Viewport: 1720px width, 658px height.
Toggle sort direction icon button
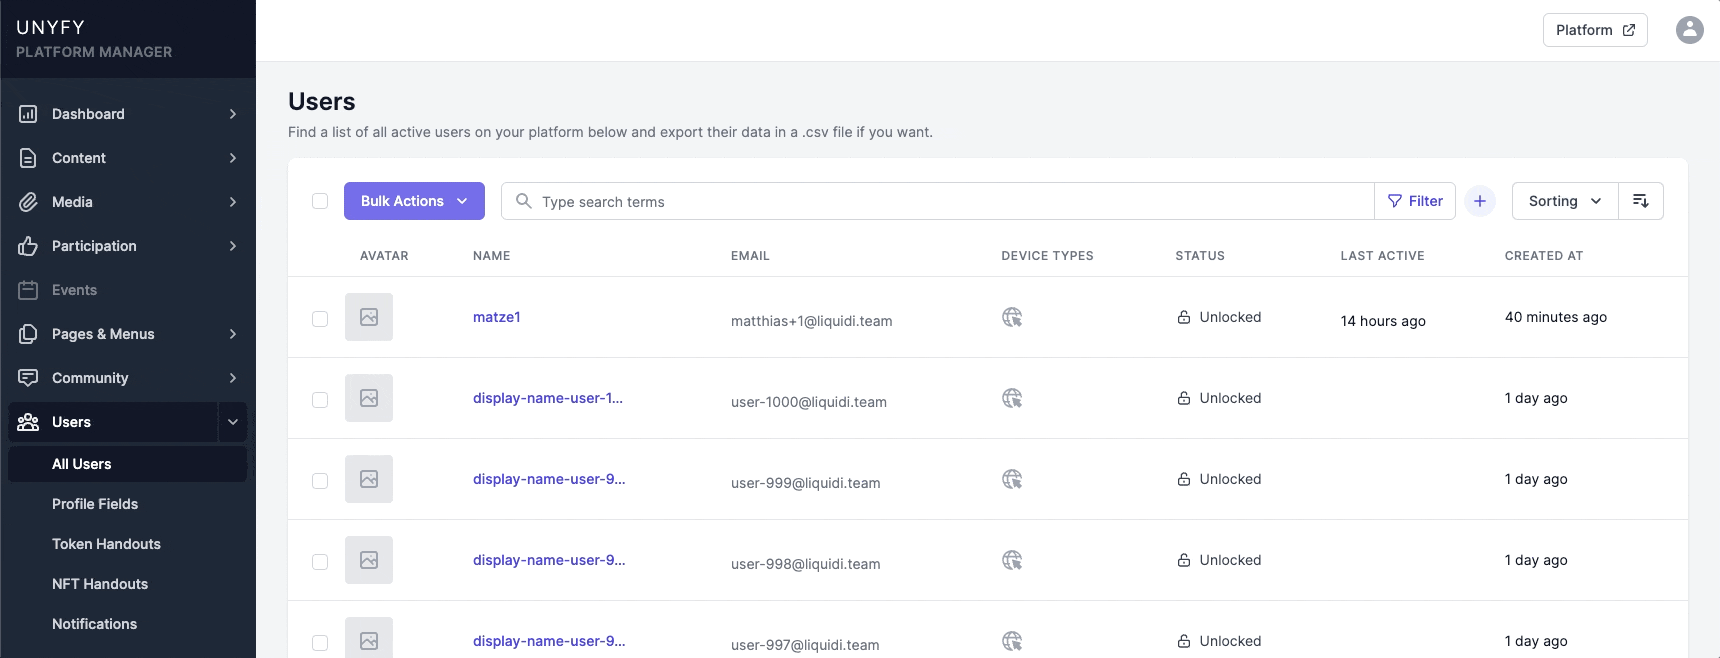pos(1640,201)
